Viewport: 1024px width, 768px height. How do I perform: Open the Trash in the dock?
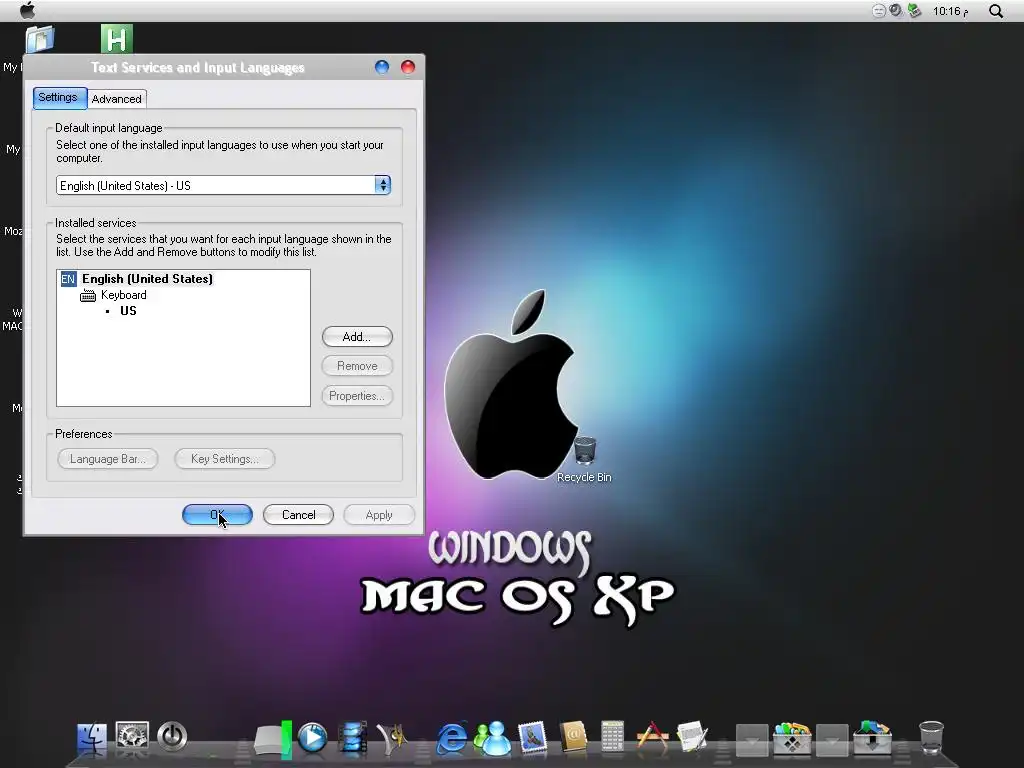[931, 738]
